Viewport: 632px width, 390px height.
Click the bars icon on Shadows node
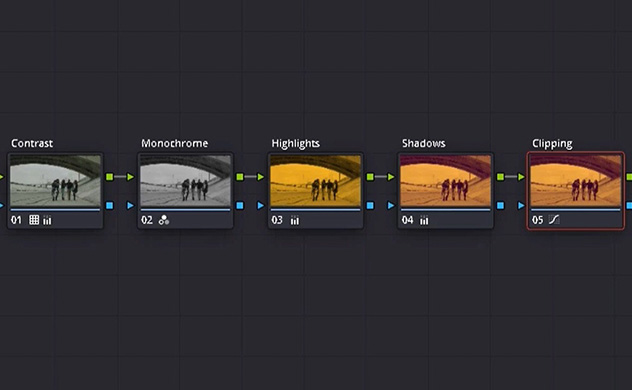[x=424, y=220]
